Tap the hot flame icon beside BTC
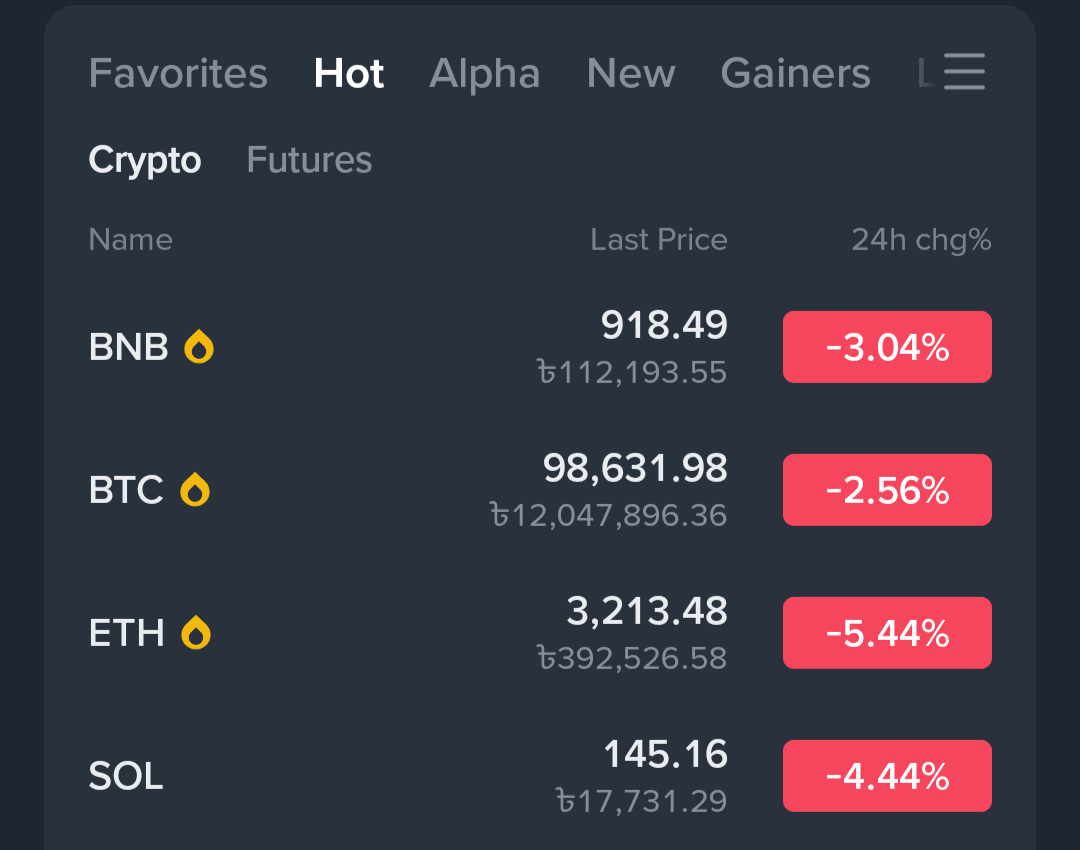Image resolution: width=1080 pixels, height=850 pixels. pos(195,490)
